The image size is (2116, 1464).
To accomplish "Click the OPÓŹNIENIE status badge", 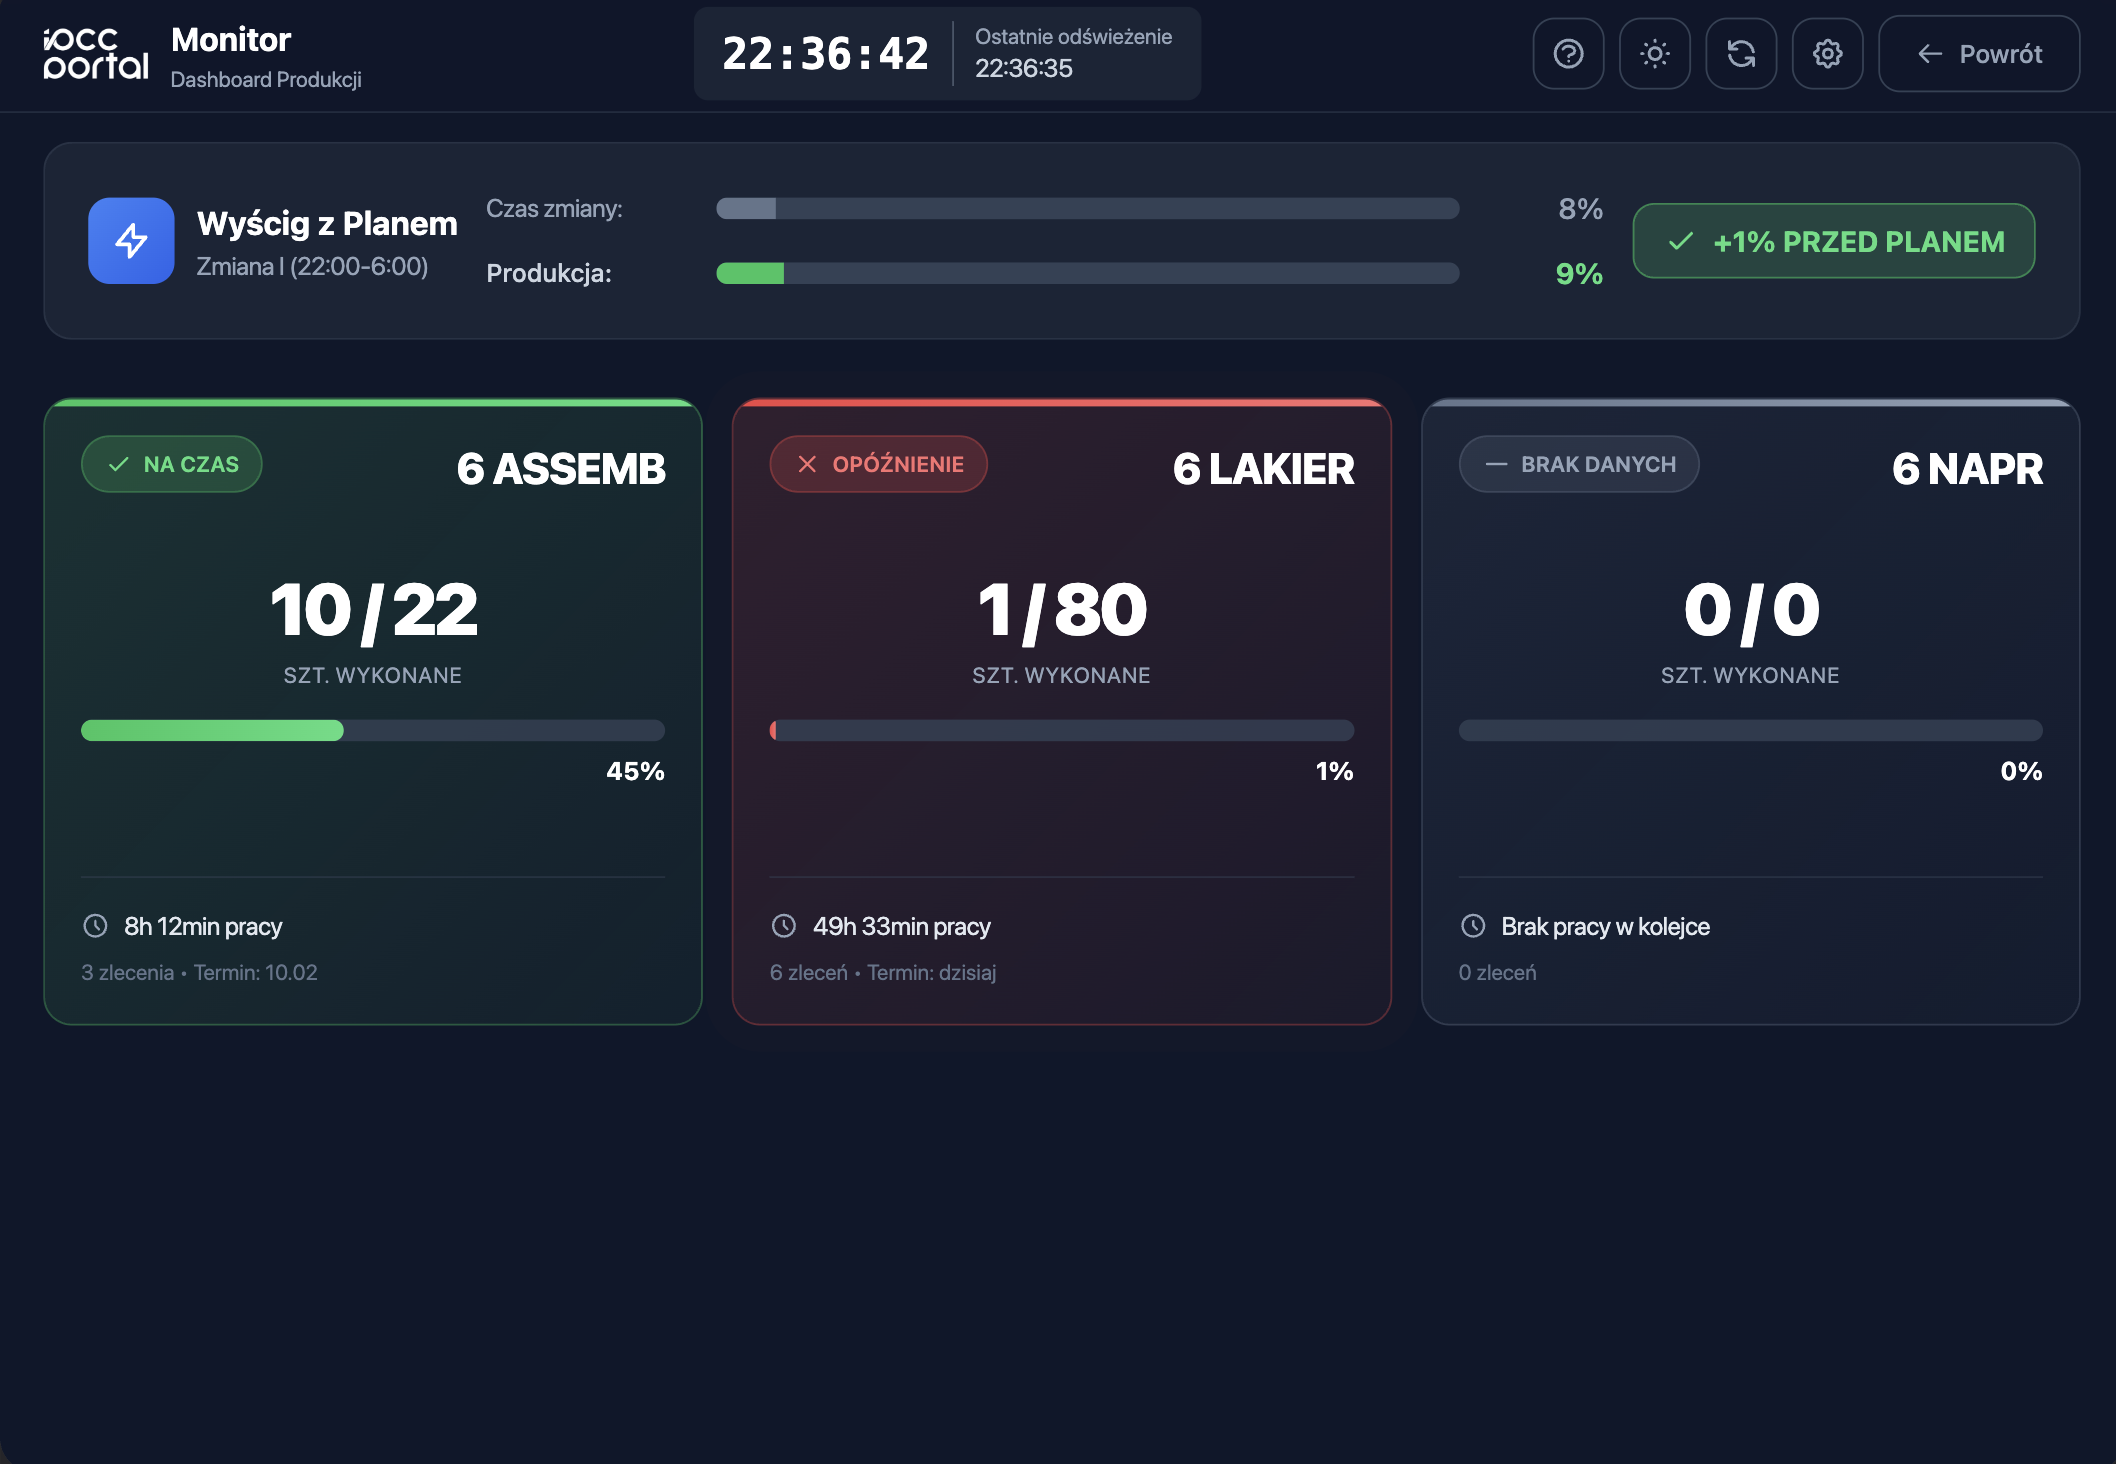I will point(878,464).
